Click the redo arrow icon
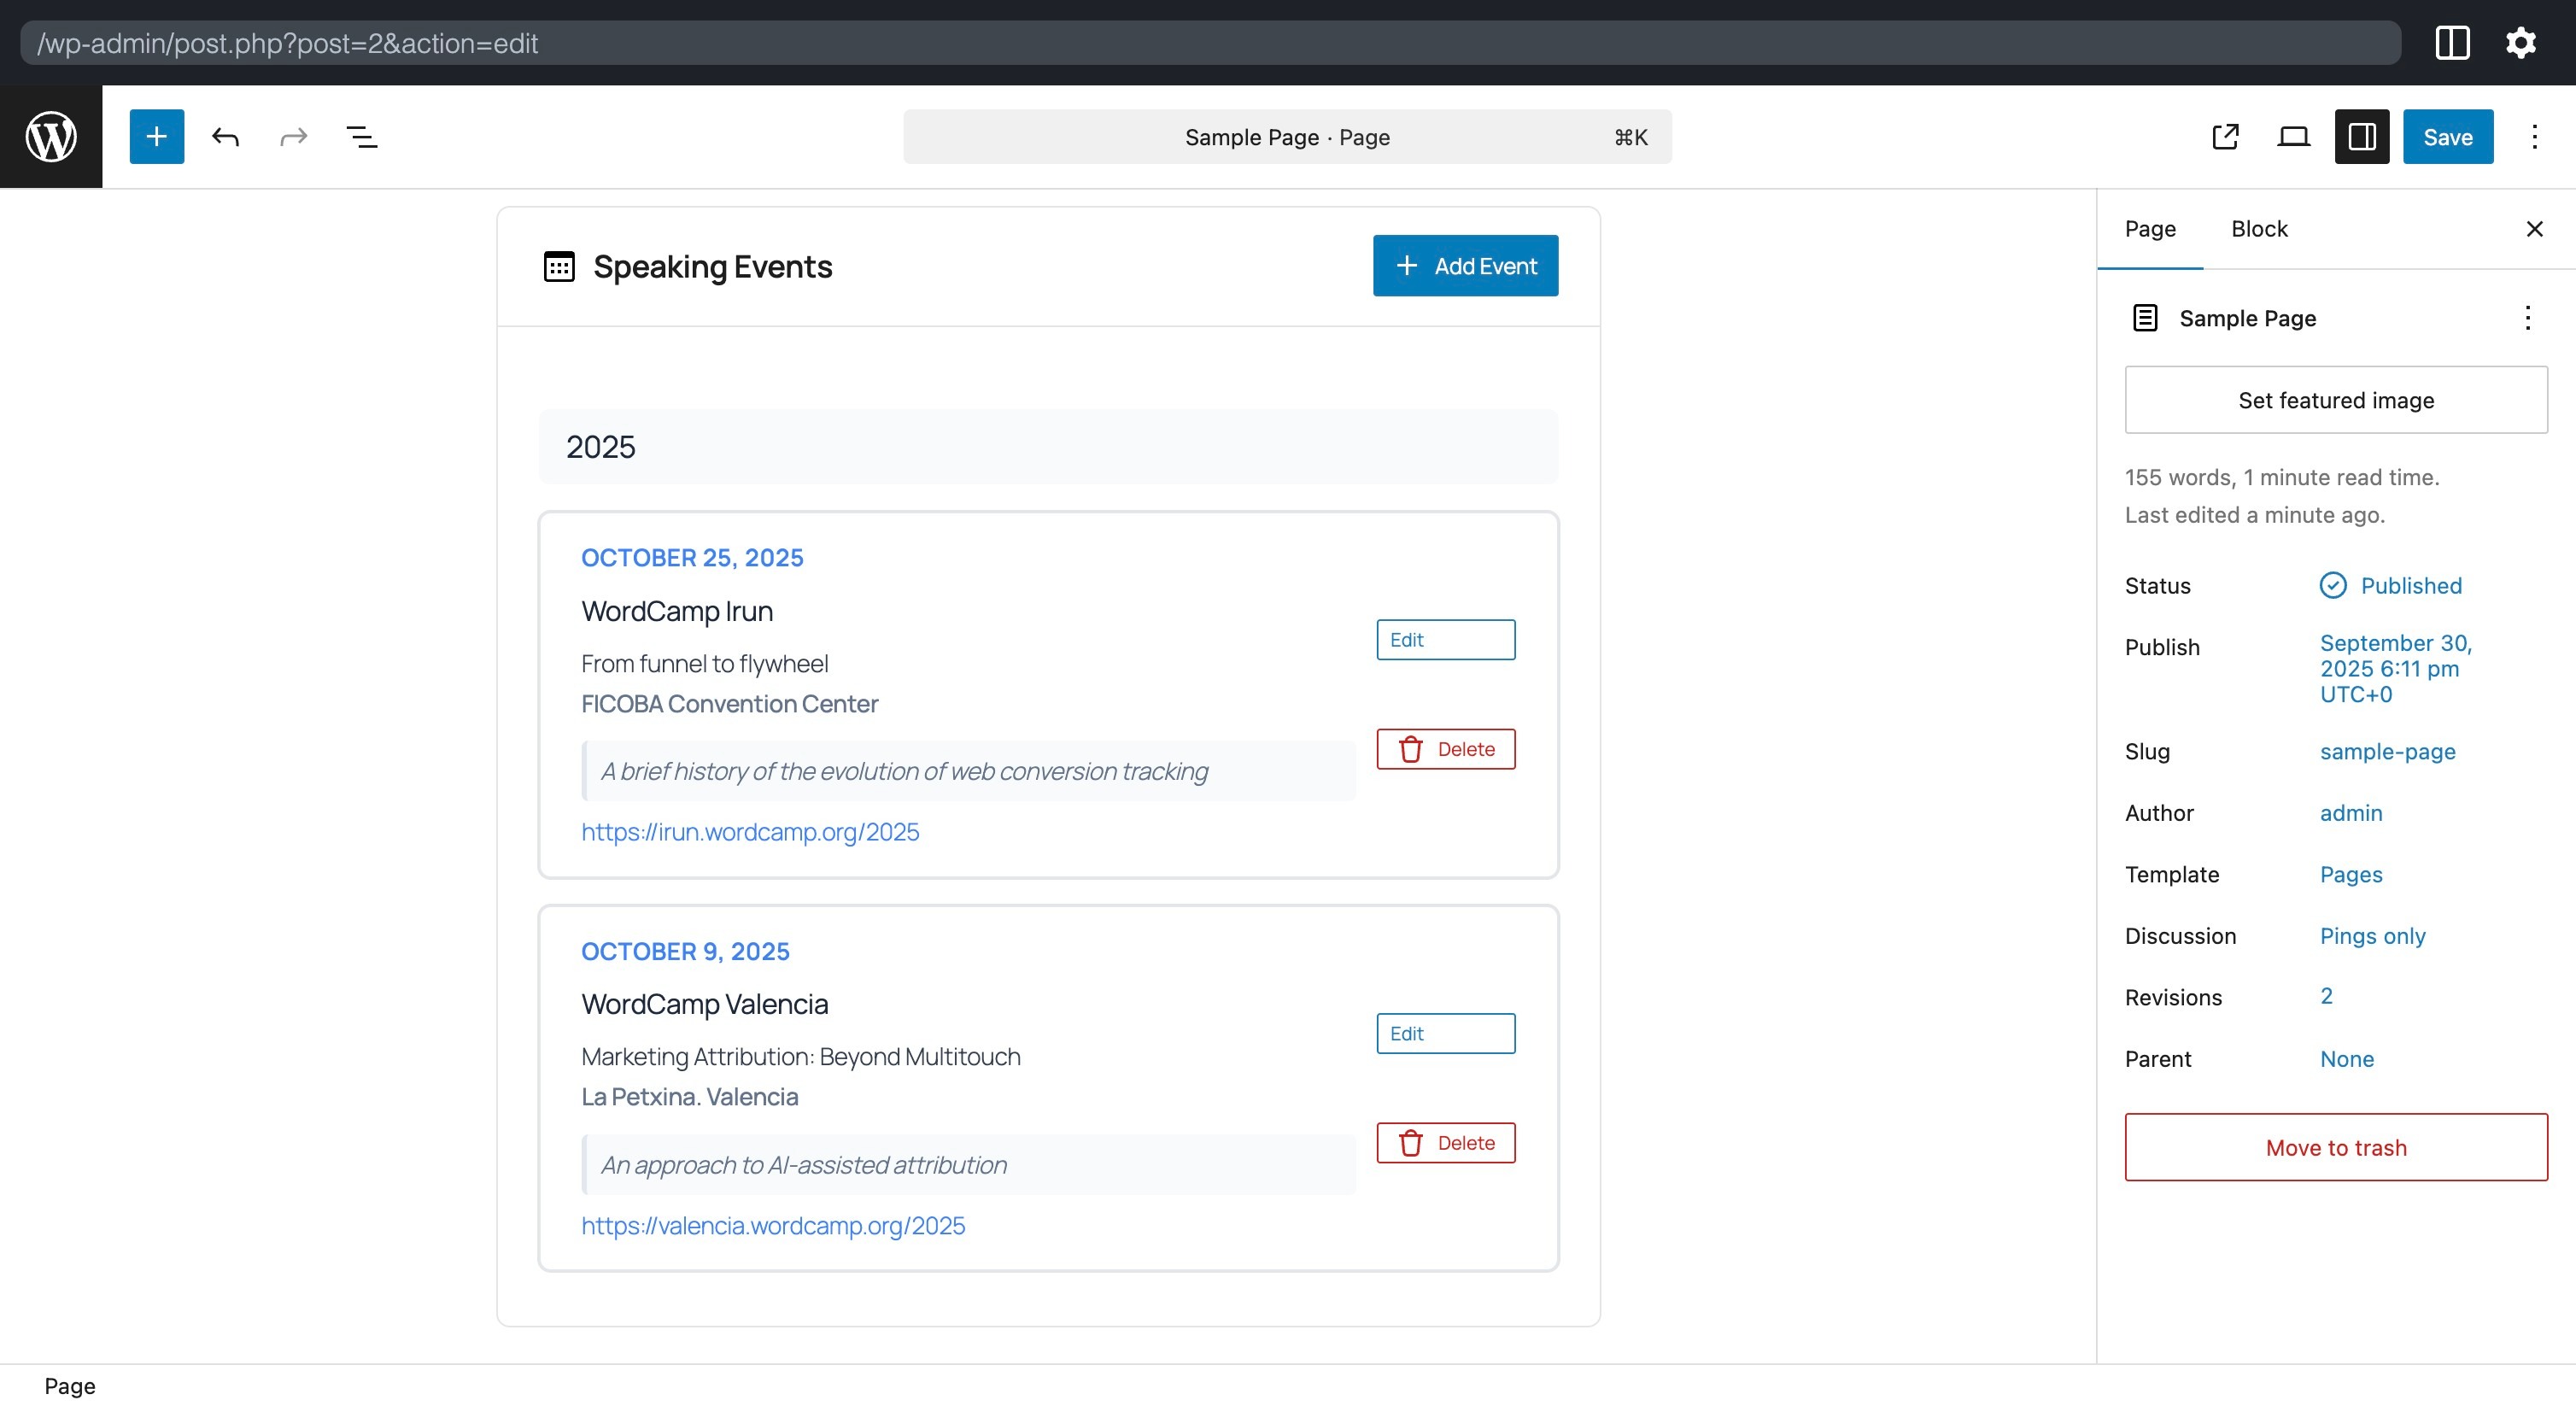This screenshot has width=2576, height=1406. [293, 137]
